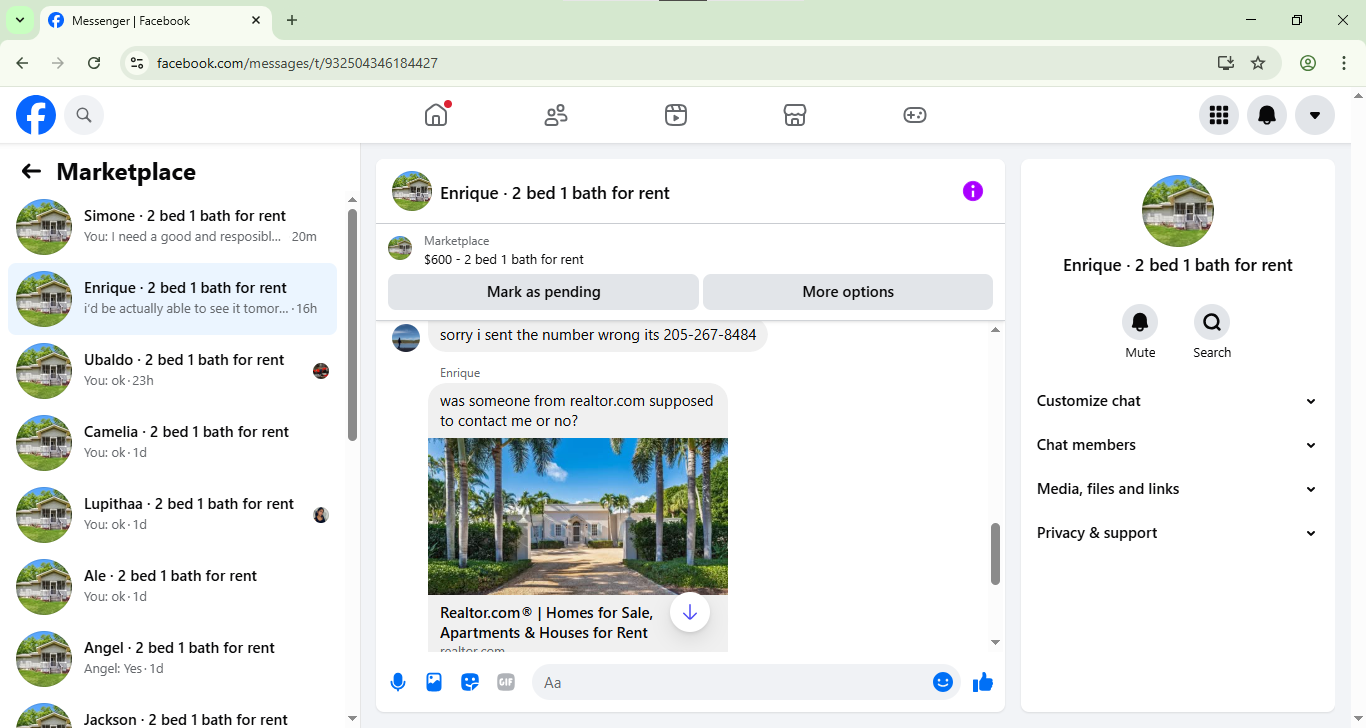
Task: Open Ubaldo conversation
Action: point(172,371)
